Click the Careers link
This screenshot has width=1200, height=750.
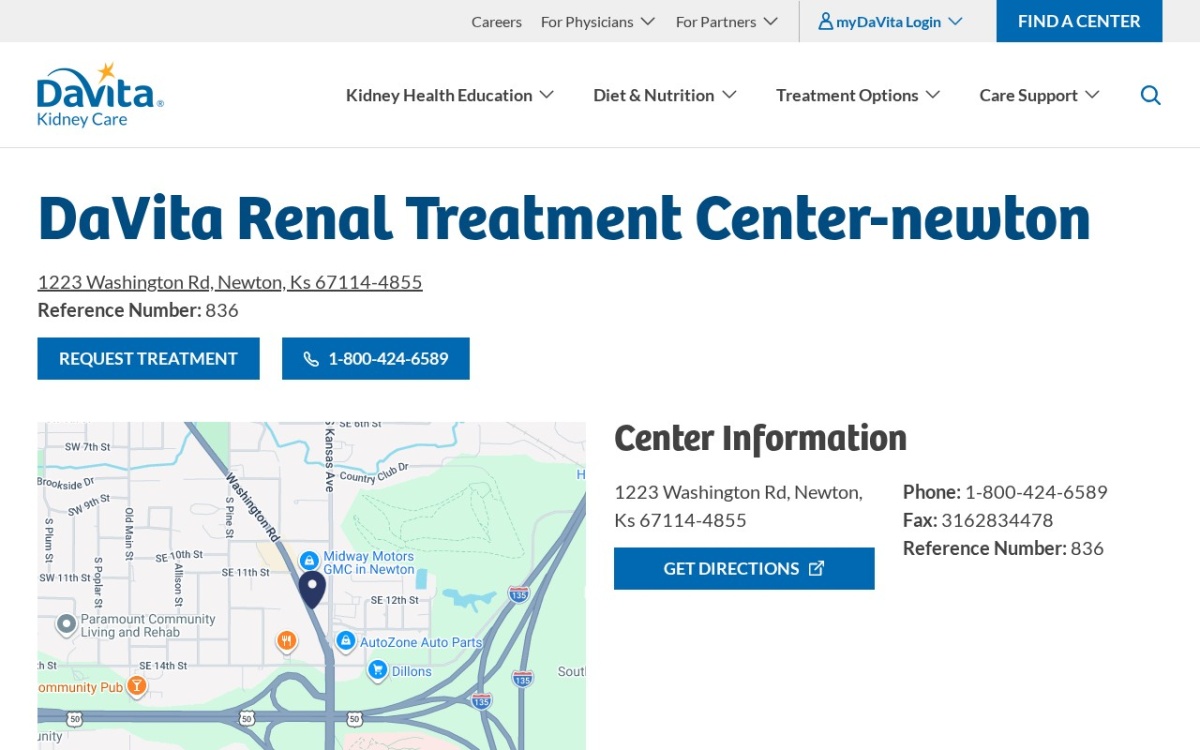tap(497, 21)
